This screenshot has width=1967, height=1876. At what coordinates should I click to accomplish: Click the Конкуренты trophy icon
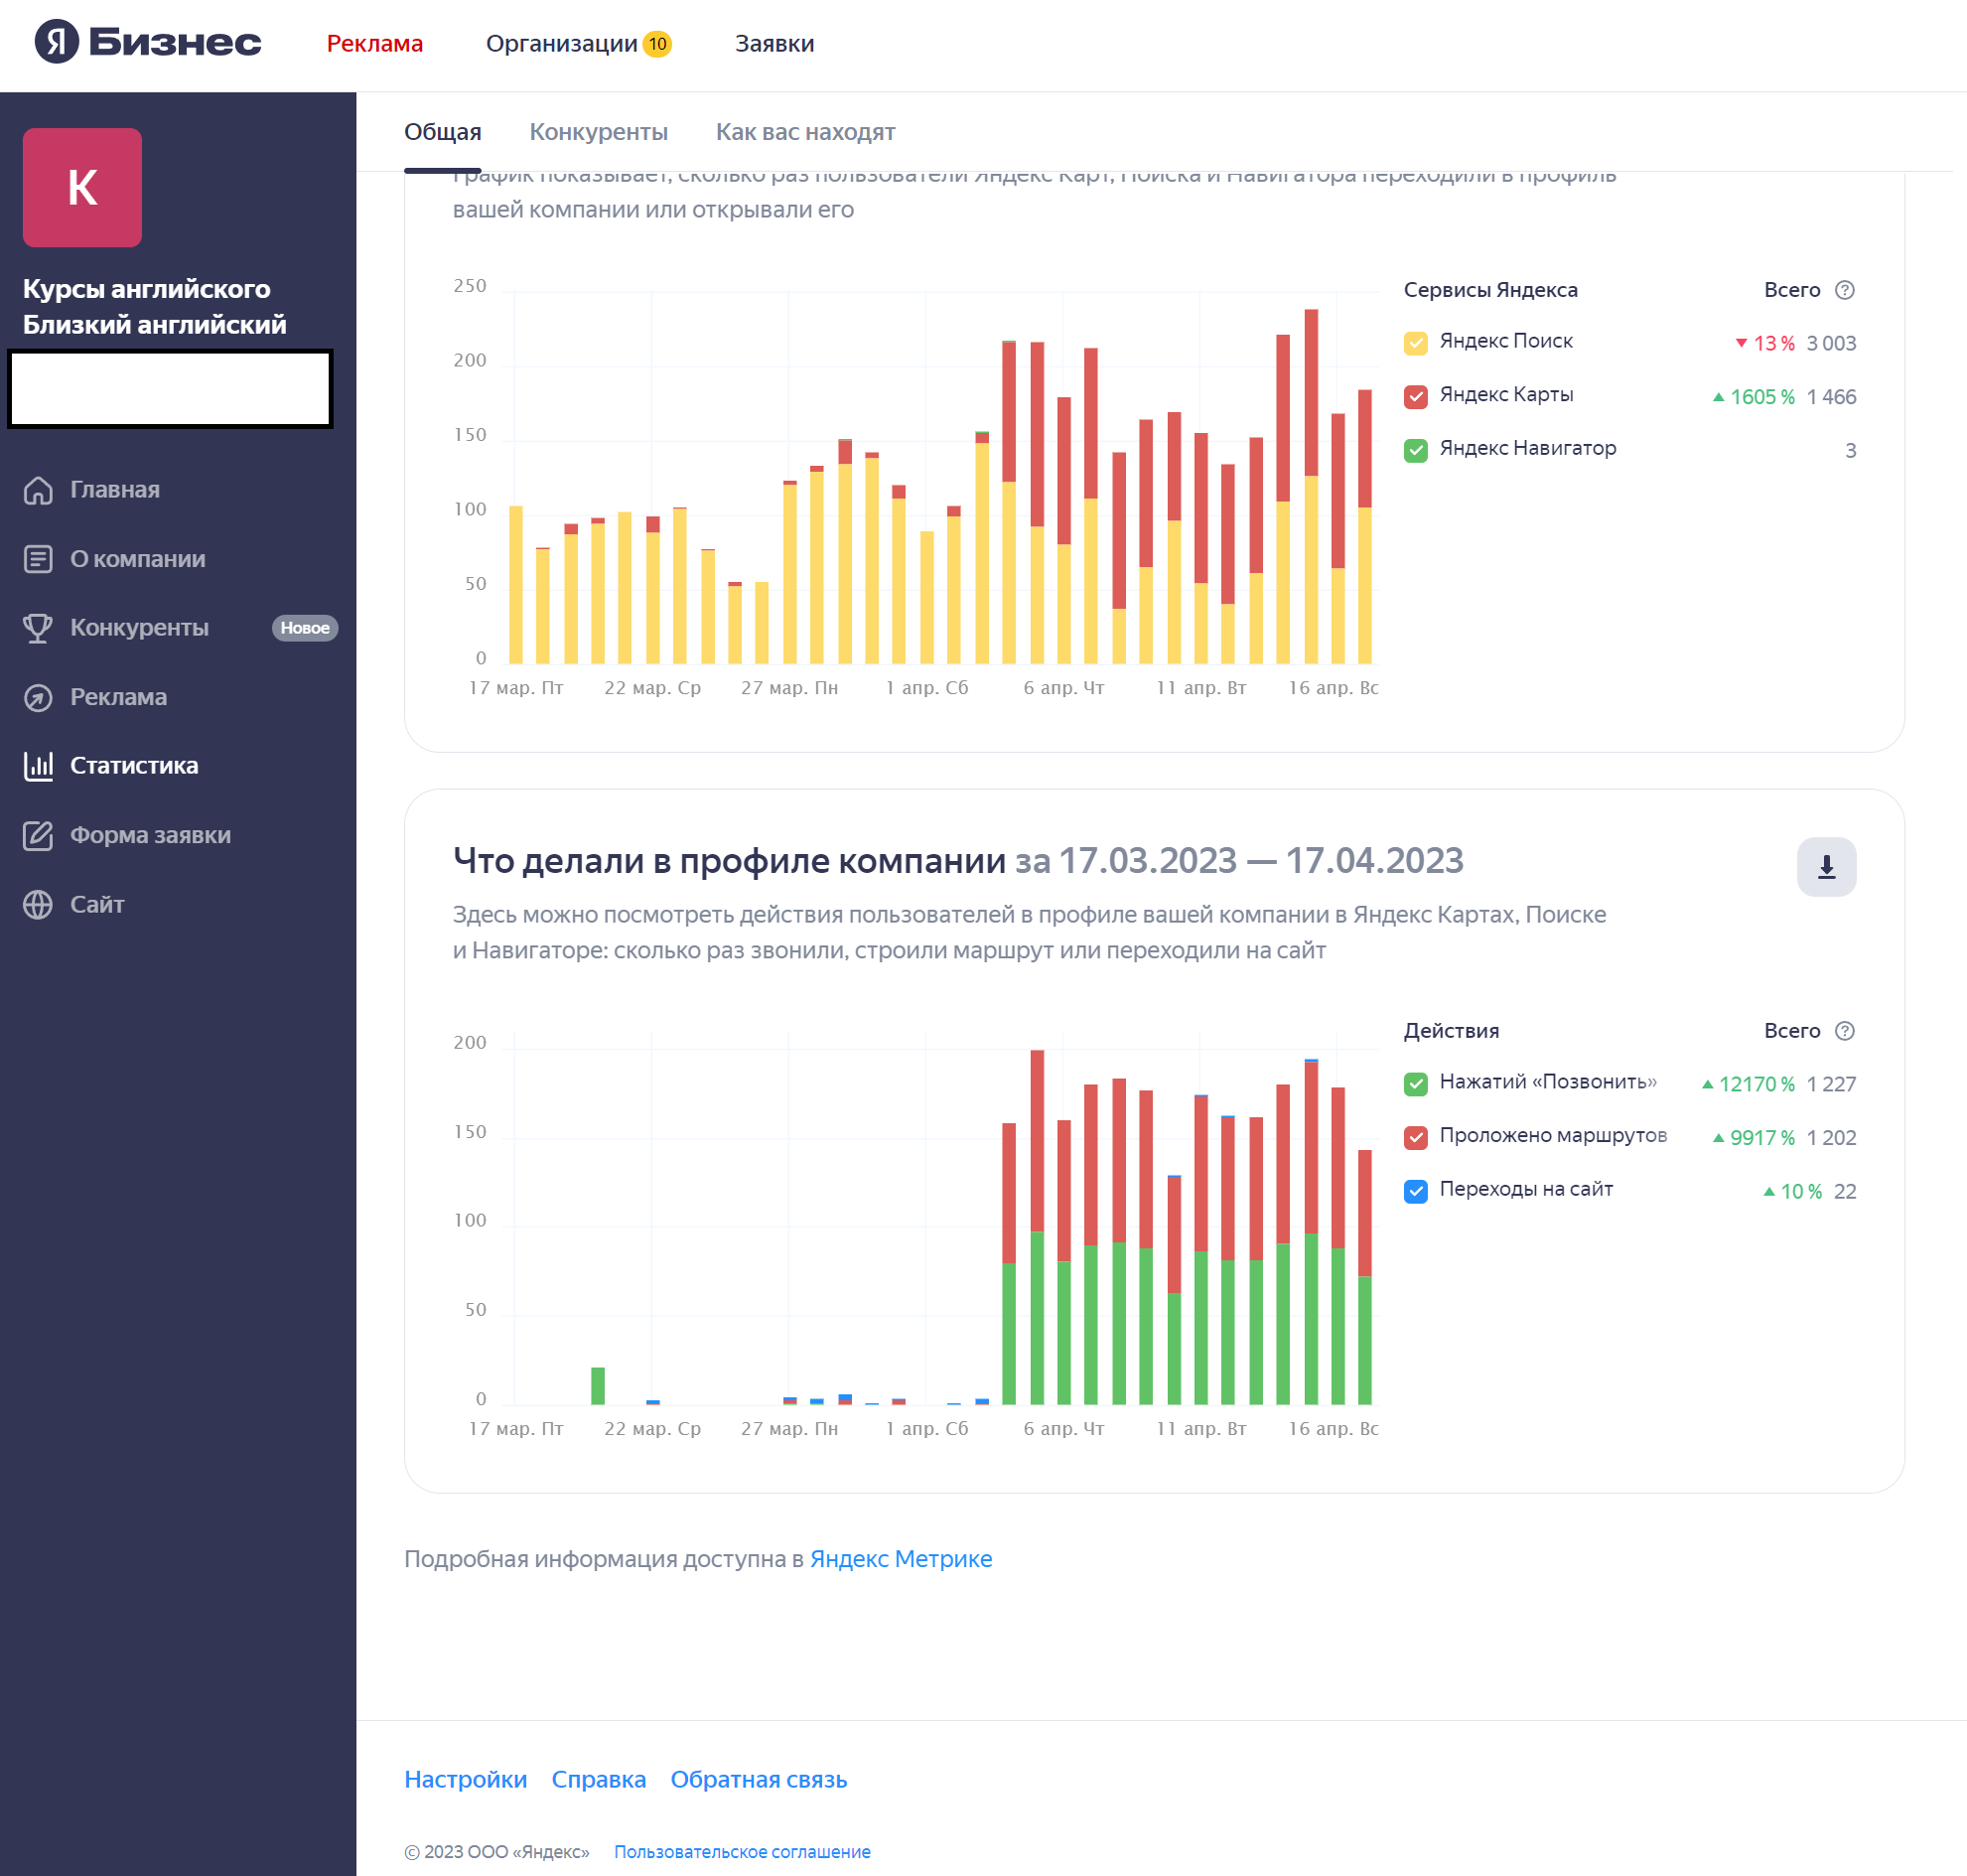[x=38, y=628]
